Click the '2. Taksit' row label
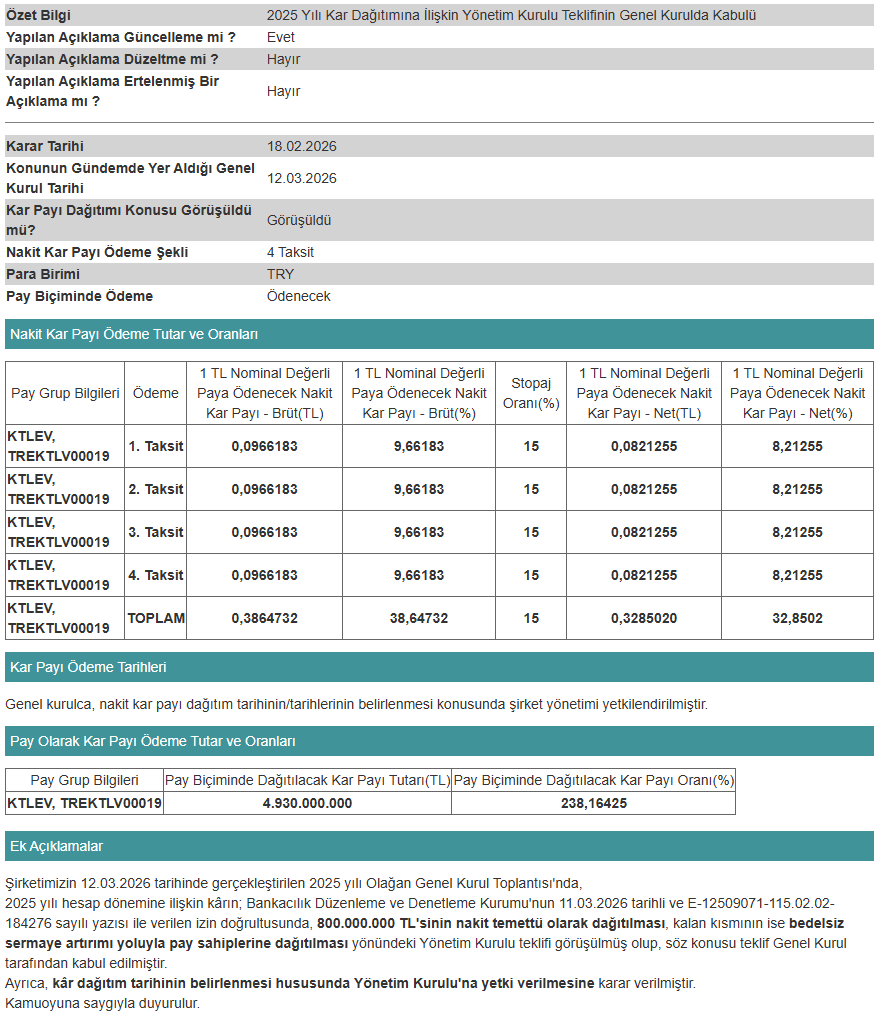 click(156, 489)
